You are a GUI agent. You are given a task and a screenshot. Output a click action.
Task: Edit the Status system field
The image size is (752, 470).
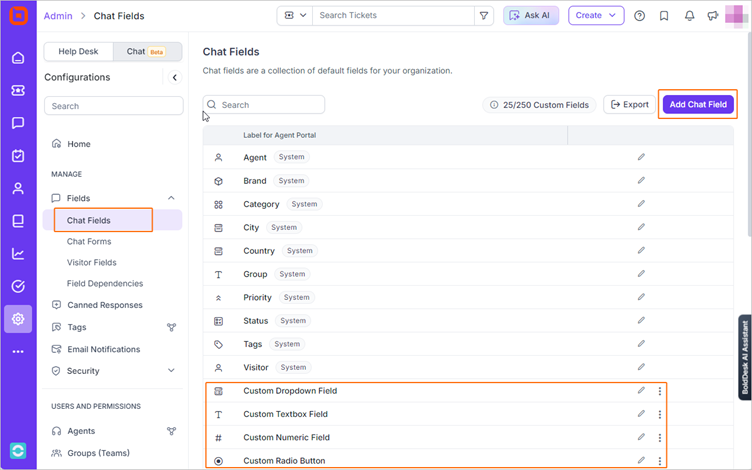(x=641, y=320)
